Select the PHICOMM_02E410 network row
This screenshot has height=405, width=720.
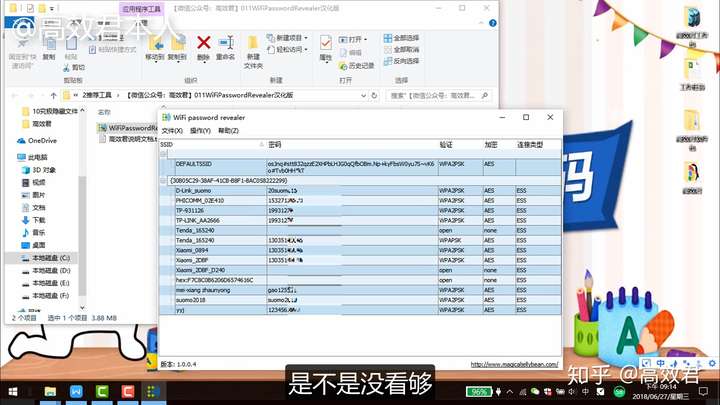click(x=360, y=201)
